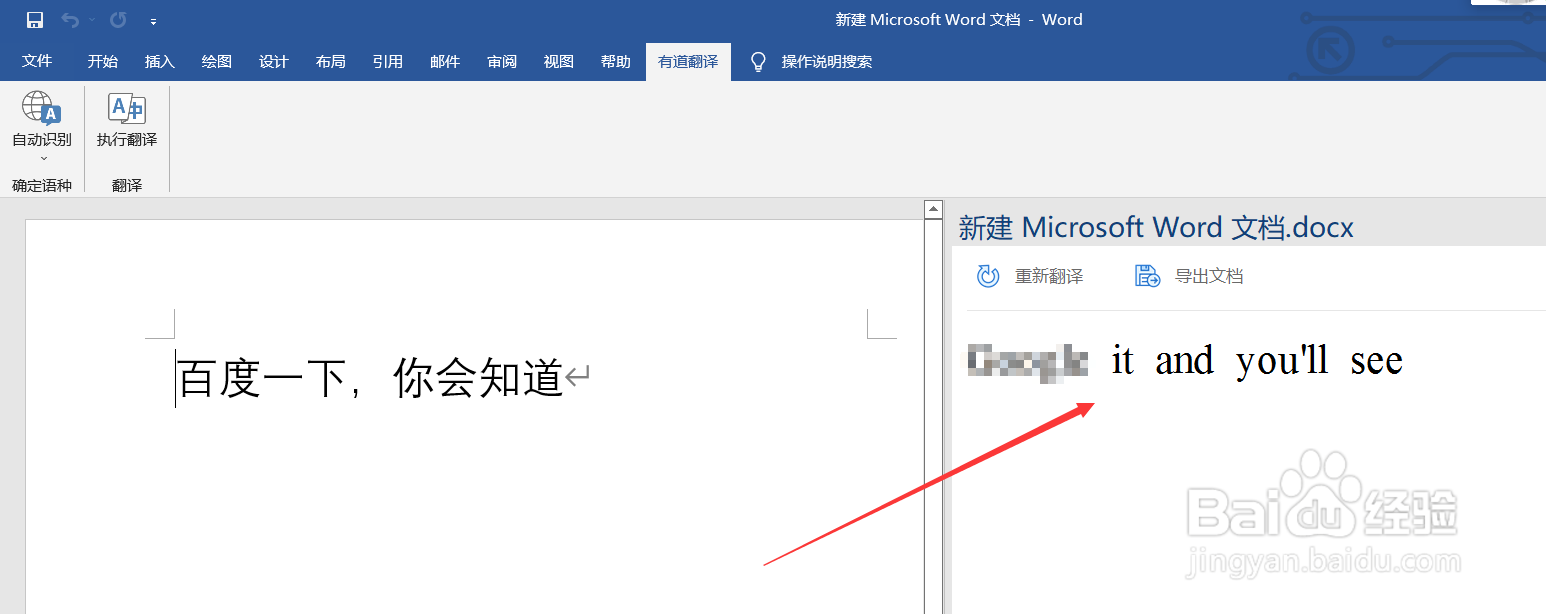The image size is (1546, 614).
Task: Switch to the 帮助 tab
Action: (616, 61)
